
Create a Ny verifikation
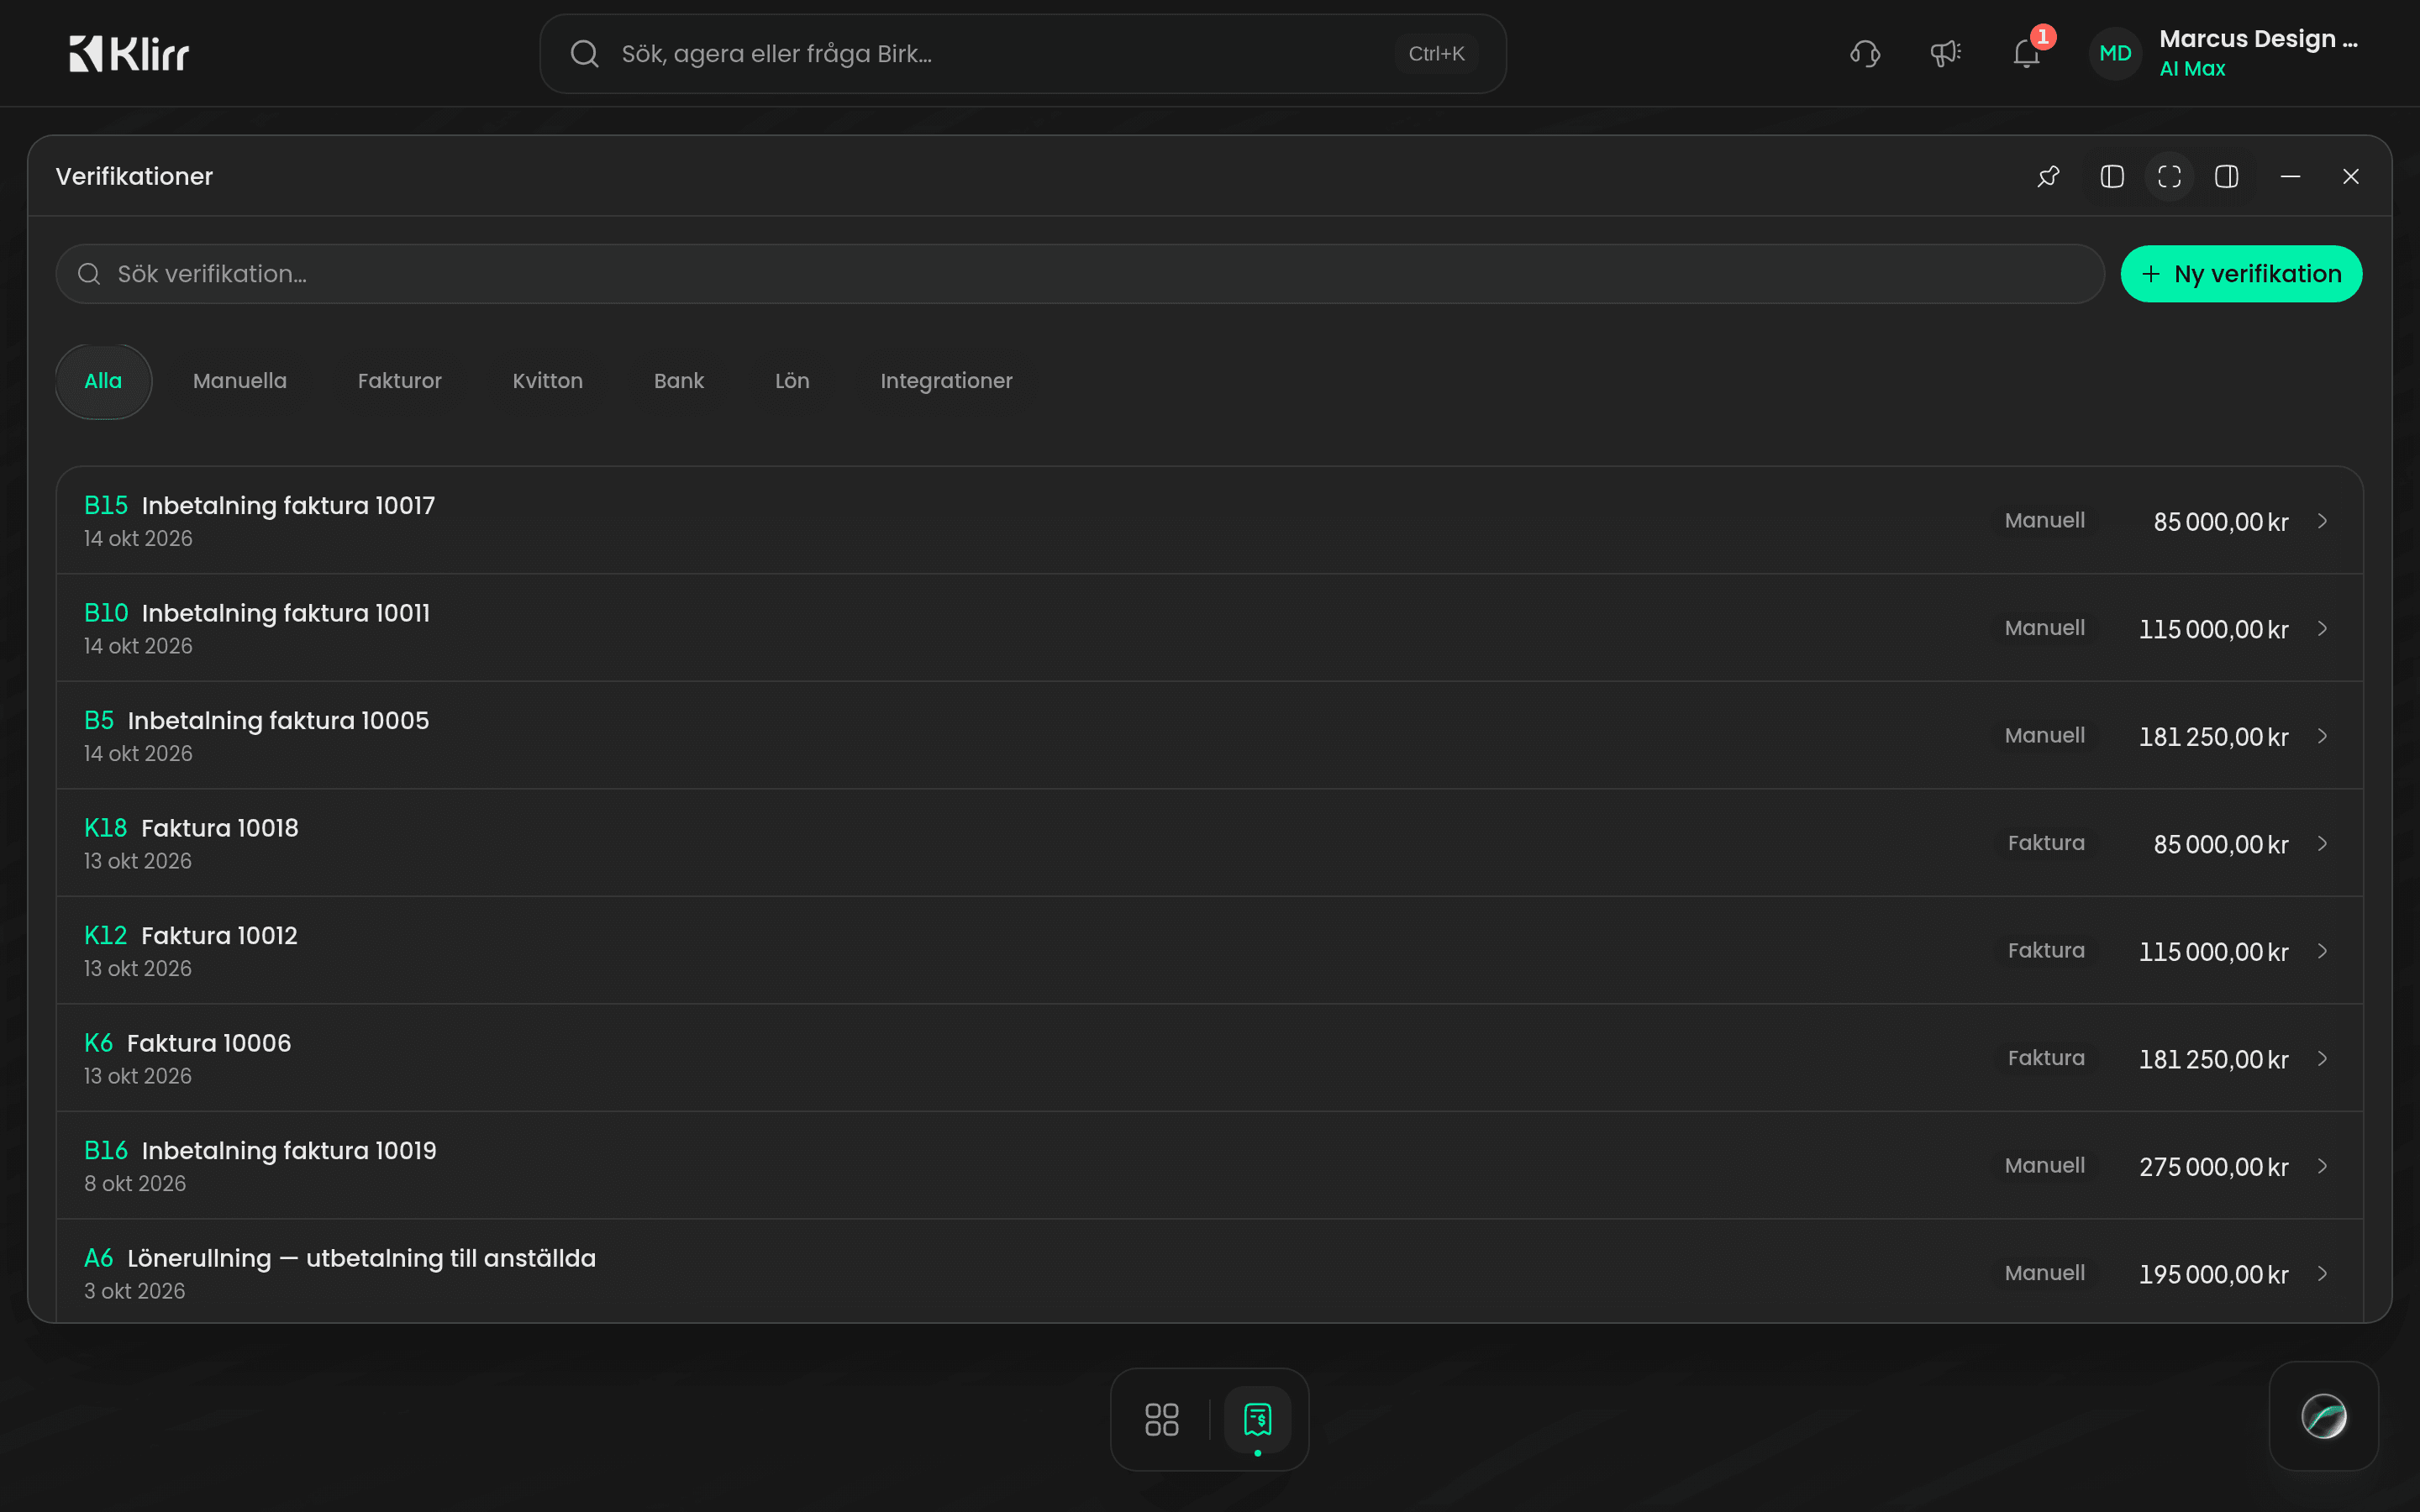click(2241, 274)
